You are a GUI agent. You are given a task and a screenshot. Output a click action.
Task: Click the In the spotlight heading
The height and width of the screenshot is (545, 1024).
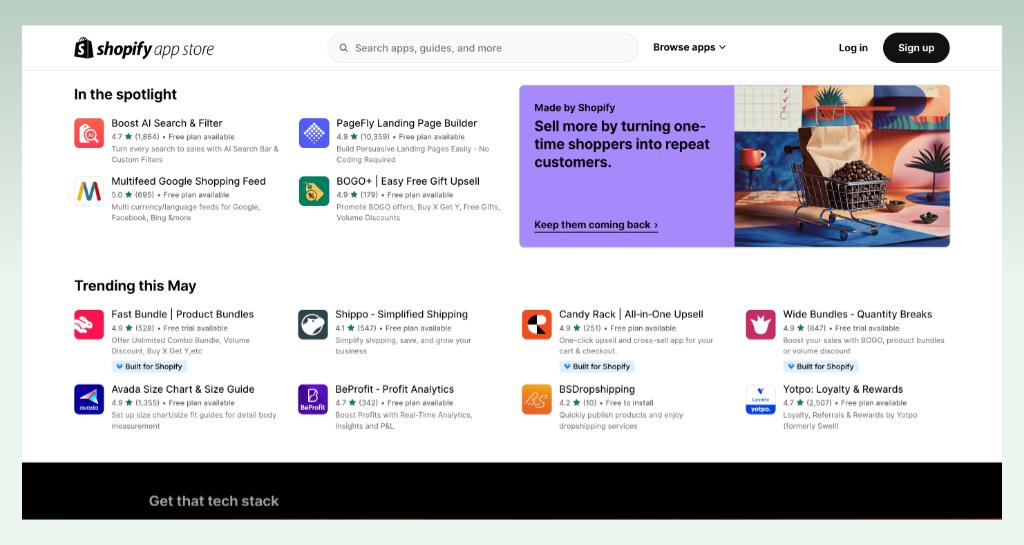coord(125,95)
